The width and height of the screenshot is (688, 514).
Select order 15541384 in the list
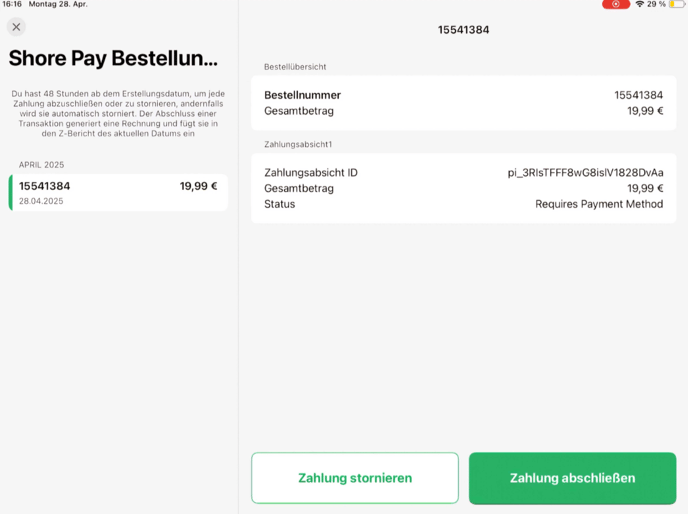click(118, 193)
